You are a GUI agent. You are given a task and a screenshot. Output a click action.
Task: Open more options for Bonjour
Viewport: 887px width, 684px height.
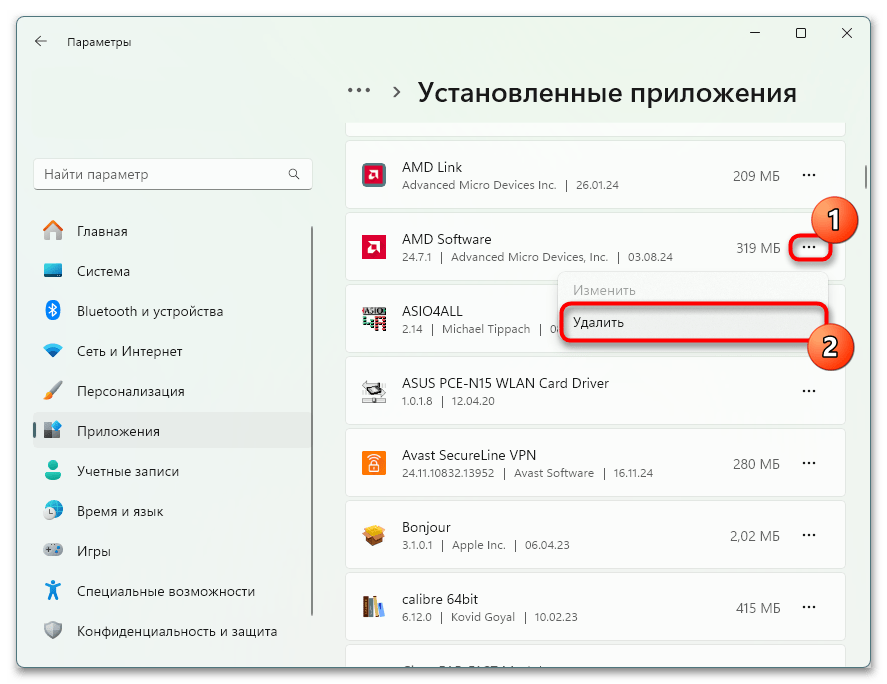click(x=809, y=535)
